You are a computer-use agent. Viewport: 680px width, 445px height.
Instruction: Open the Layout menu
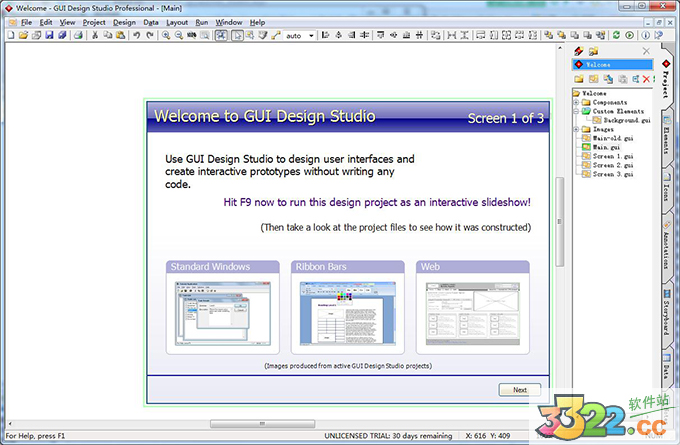coord(176,21)
